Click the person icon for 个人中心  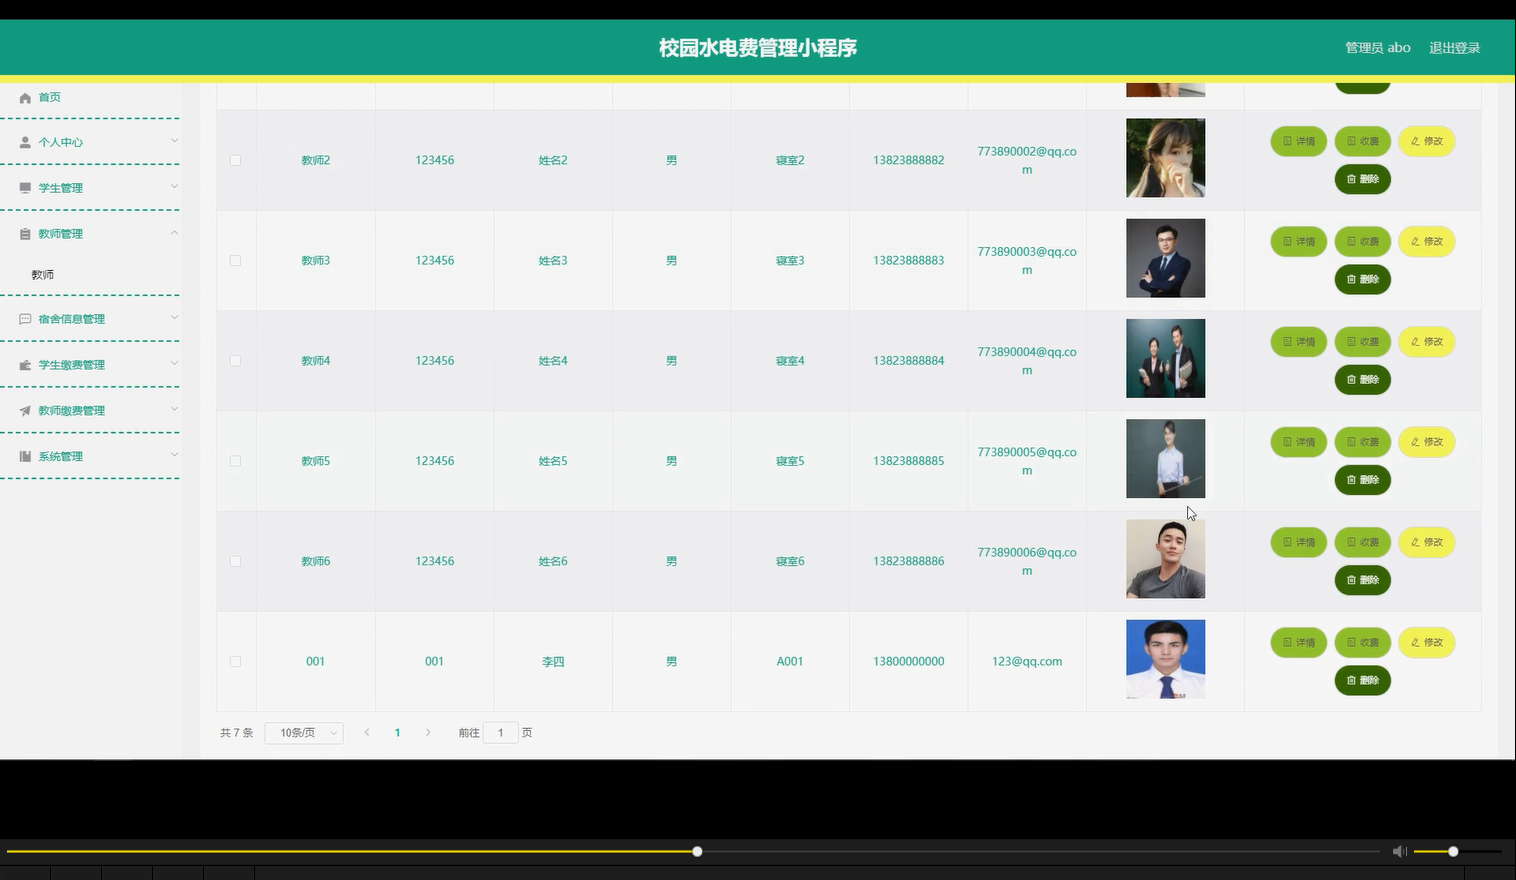point(25,142)
